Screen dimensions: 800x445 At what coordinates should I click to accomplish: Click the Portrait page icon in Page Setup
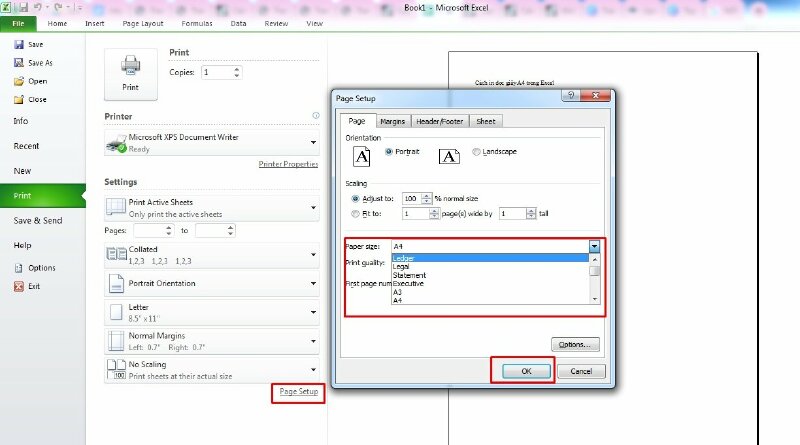(362, 156)
